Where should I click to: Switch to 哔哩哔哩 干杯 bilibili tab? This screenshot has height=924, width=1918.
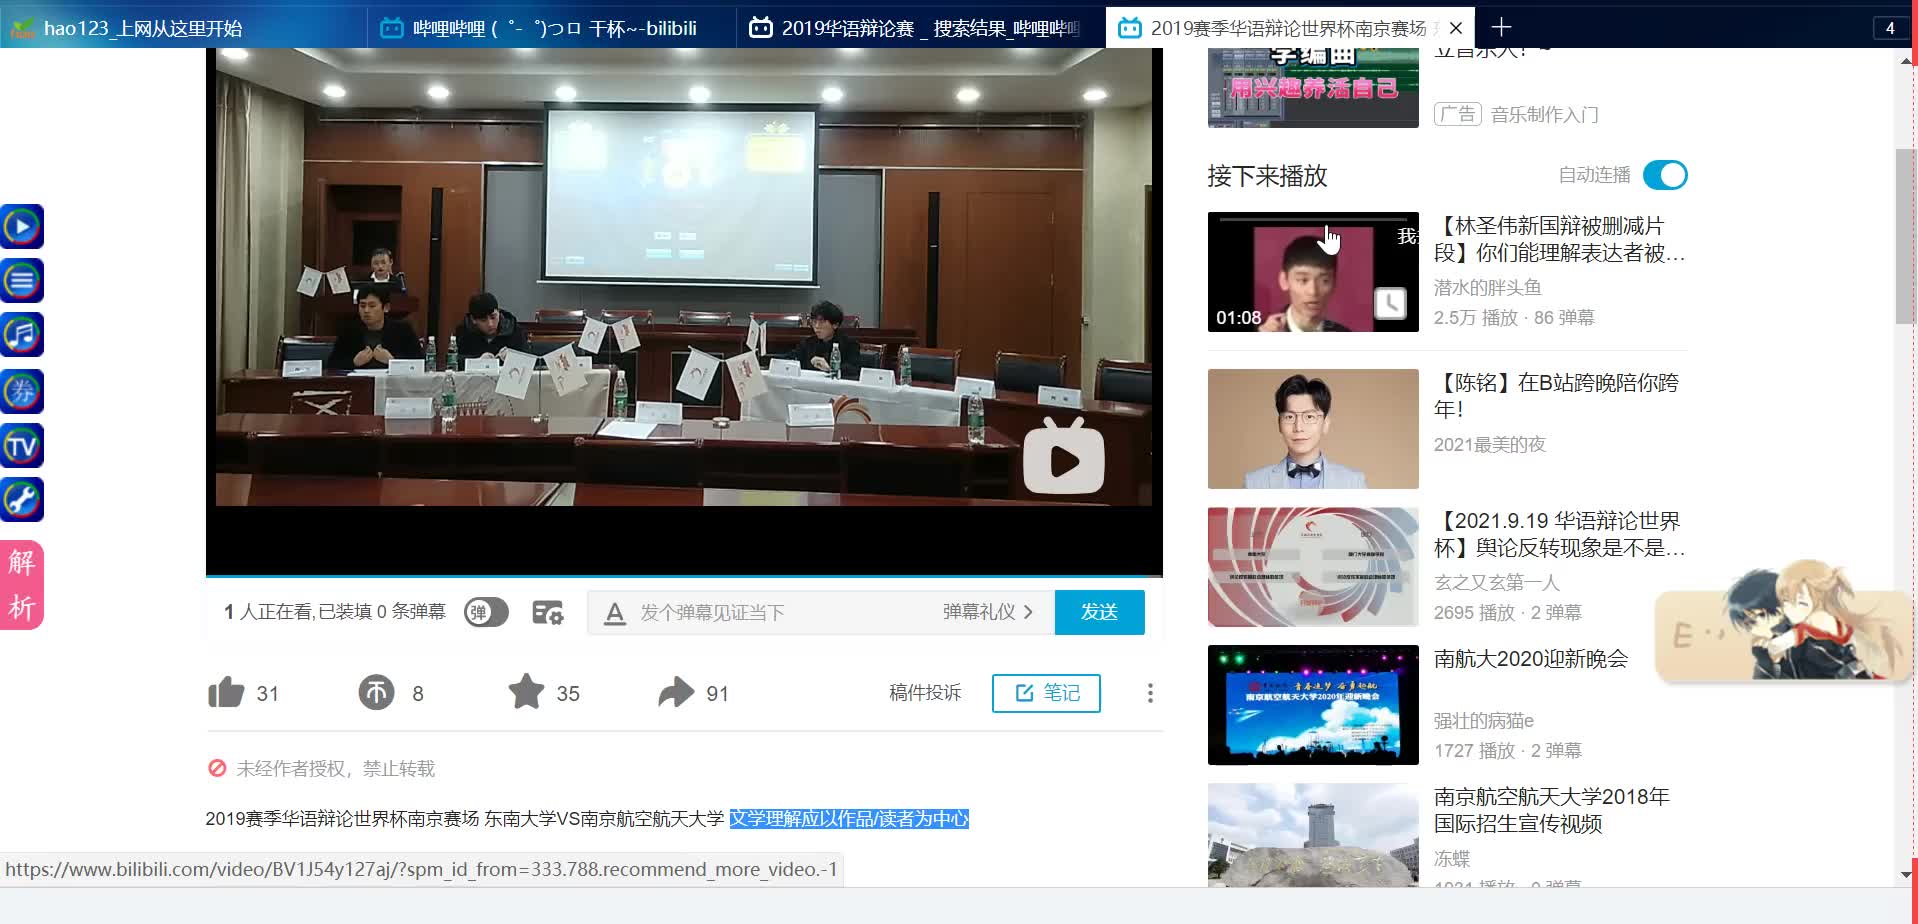click(552, 28)
